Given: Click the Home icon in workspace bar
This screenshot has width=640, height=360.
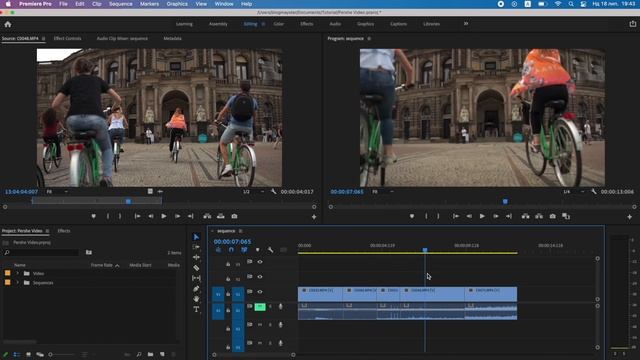Looking at the screenshot, I should tap(8, 24).
